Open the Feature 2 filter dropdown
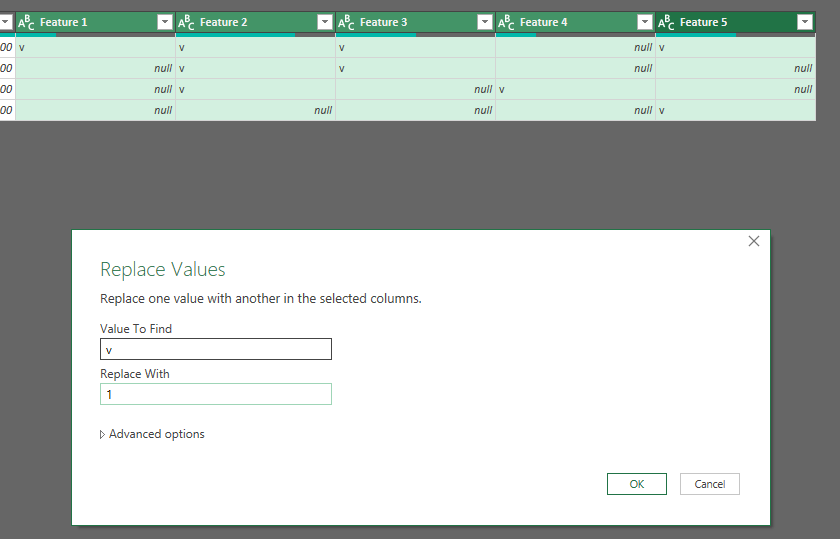 (325, 22)
